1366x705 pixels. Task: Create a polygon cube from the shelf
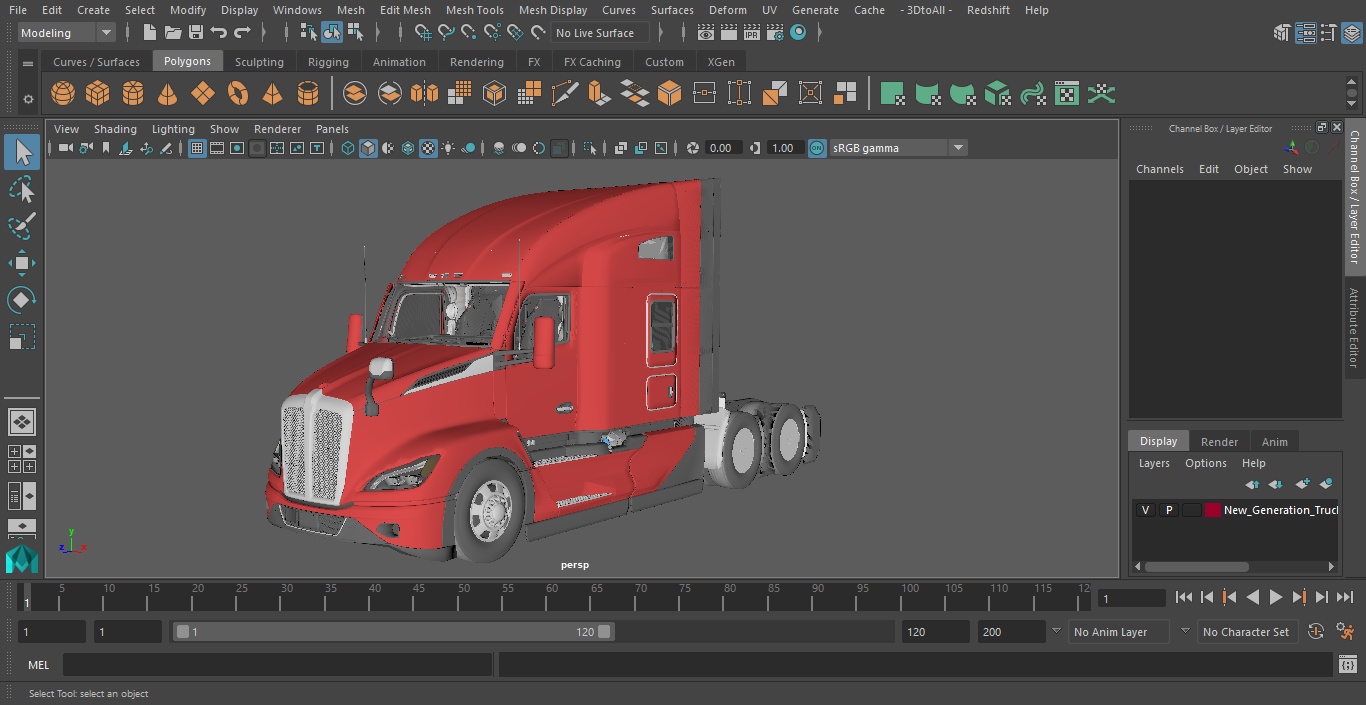tap(97, 94)
